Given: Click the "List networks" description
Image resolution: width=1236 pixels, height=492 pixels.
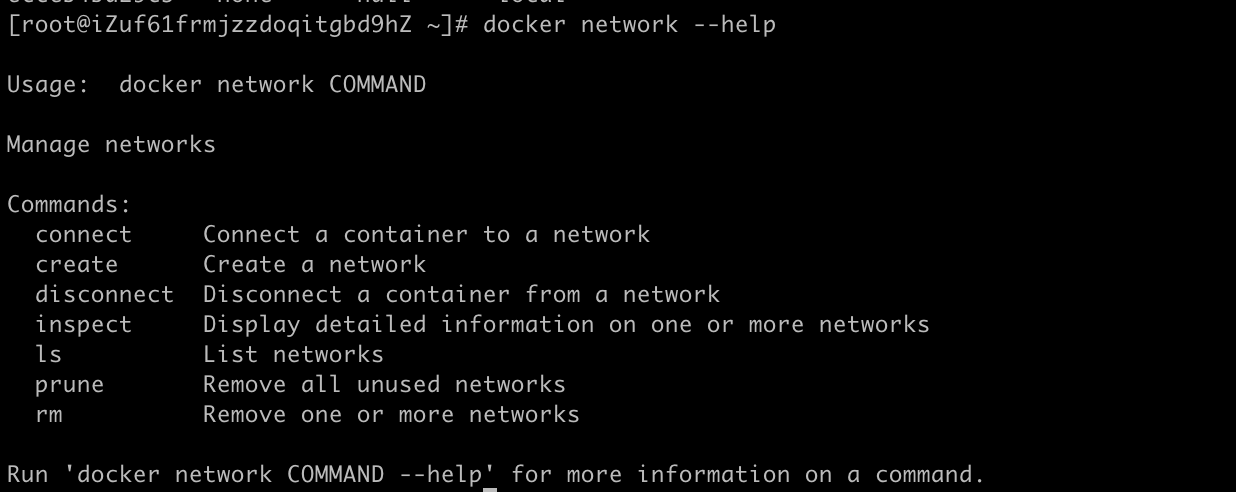Looking at the screenshot, I should click(293, 355).
